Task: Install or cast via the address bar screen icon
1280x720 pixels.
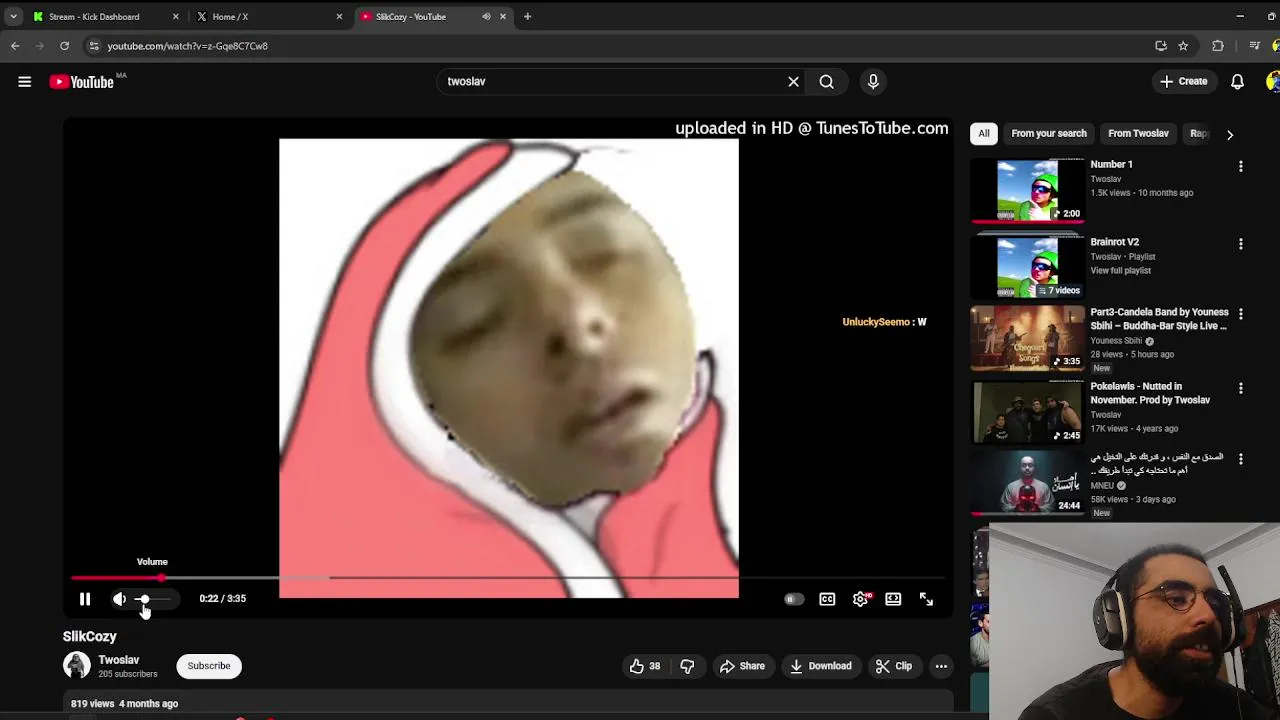Action: click(1161, 46)
